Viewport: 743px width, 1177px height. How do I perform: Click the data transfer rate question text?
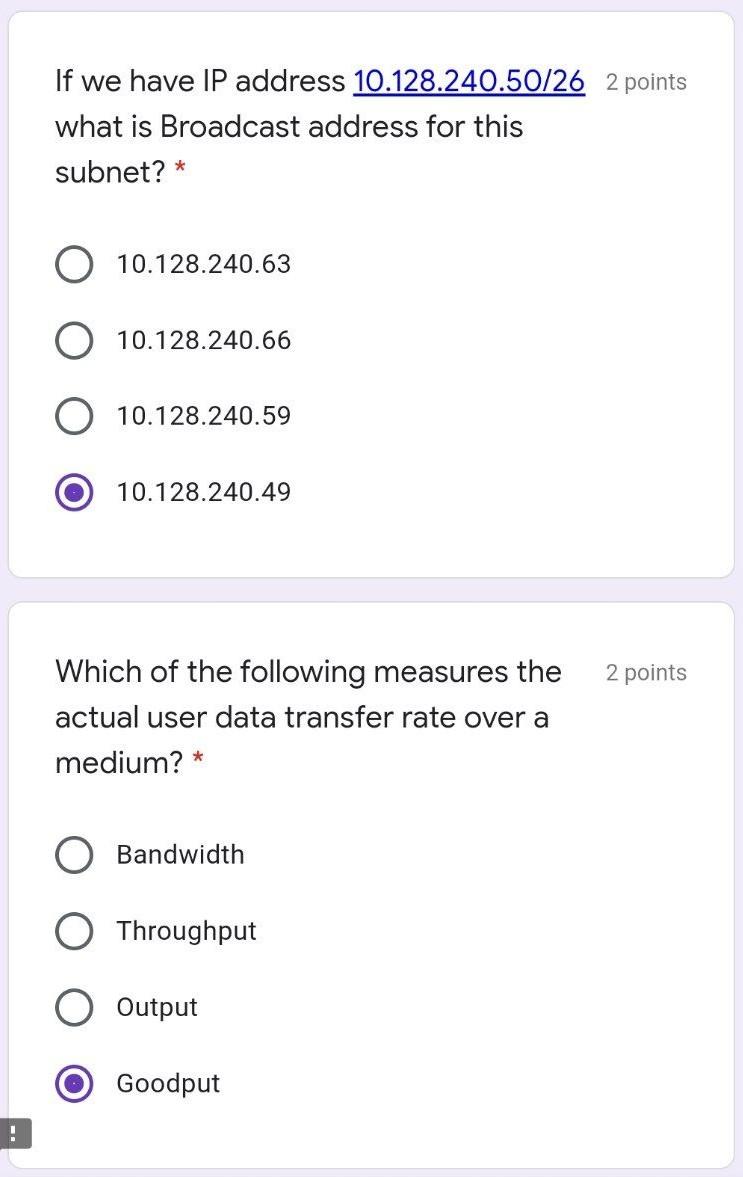300,717
